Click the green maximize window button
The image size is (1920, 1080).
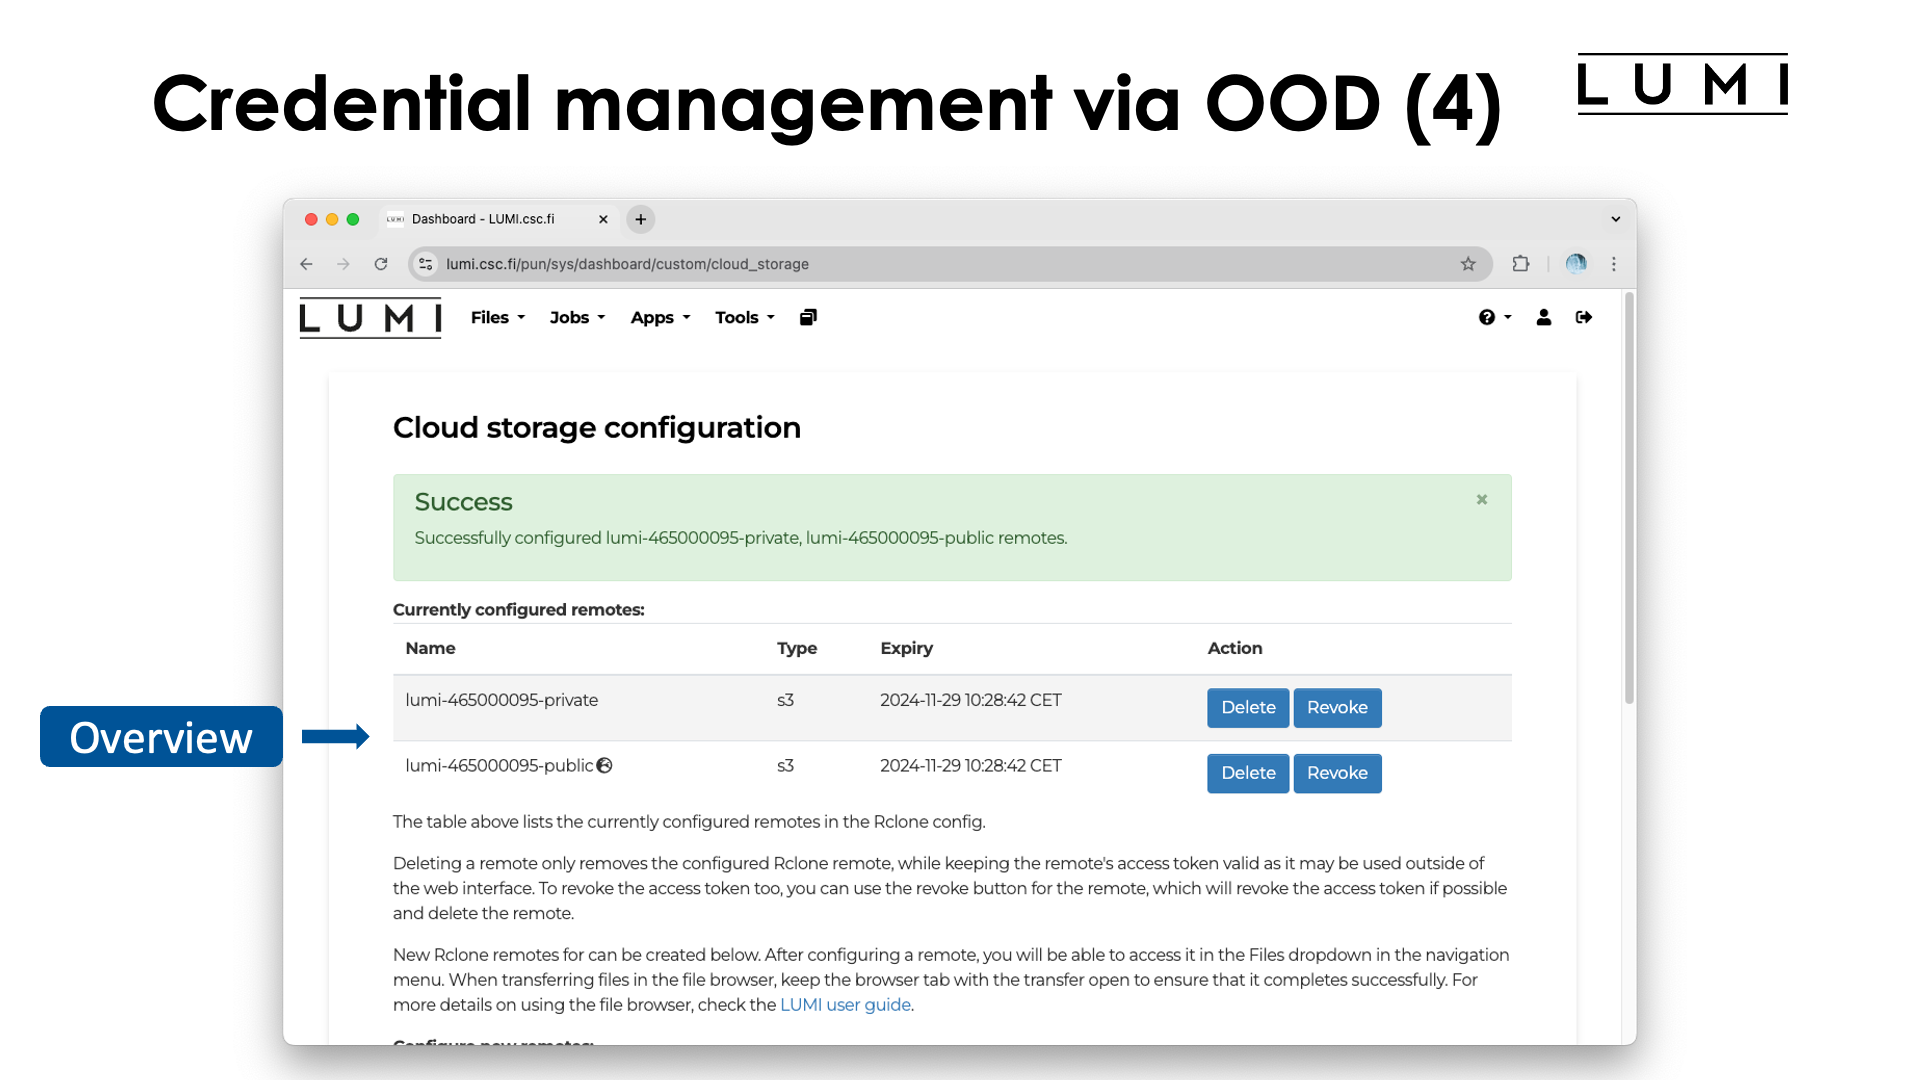click(x=353, y=219)
